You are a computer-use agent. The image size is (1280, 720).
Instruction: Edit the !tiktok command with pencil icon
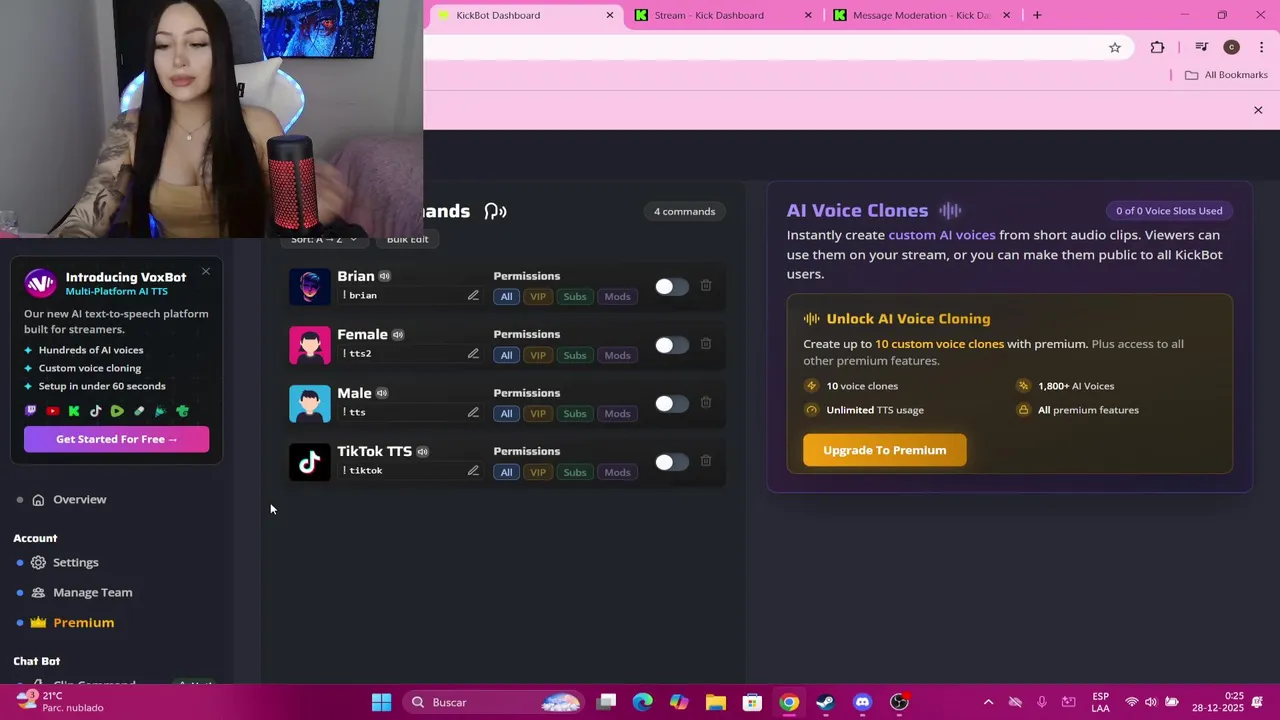473,471
